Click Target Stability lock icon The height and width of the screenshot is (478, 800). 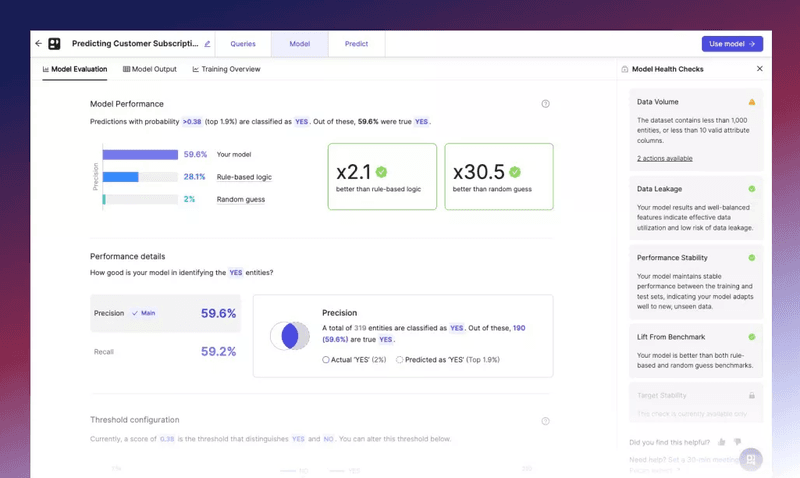click(752, 395)
